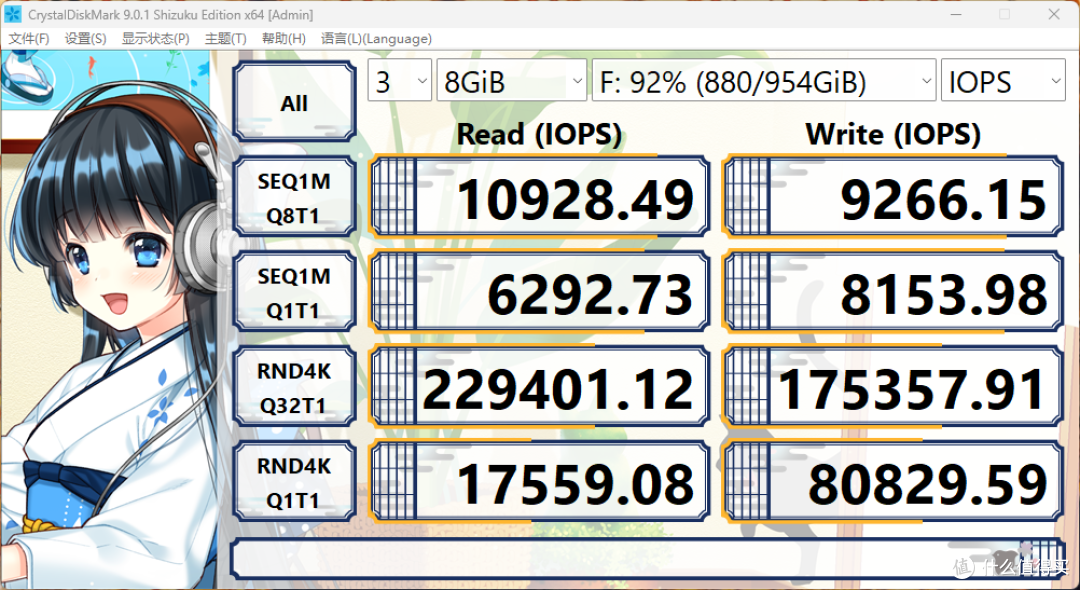Open the 显示状态(P) menu
Image resolution: width=1080 pixels, height=590 pixels.
tap(156, 39)
